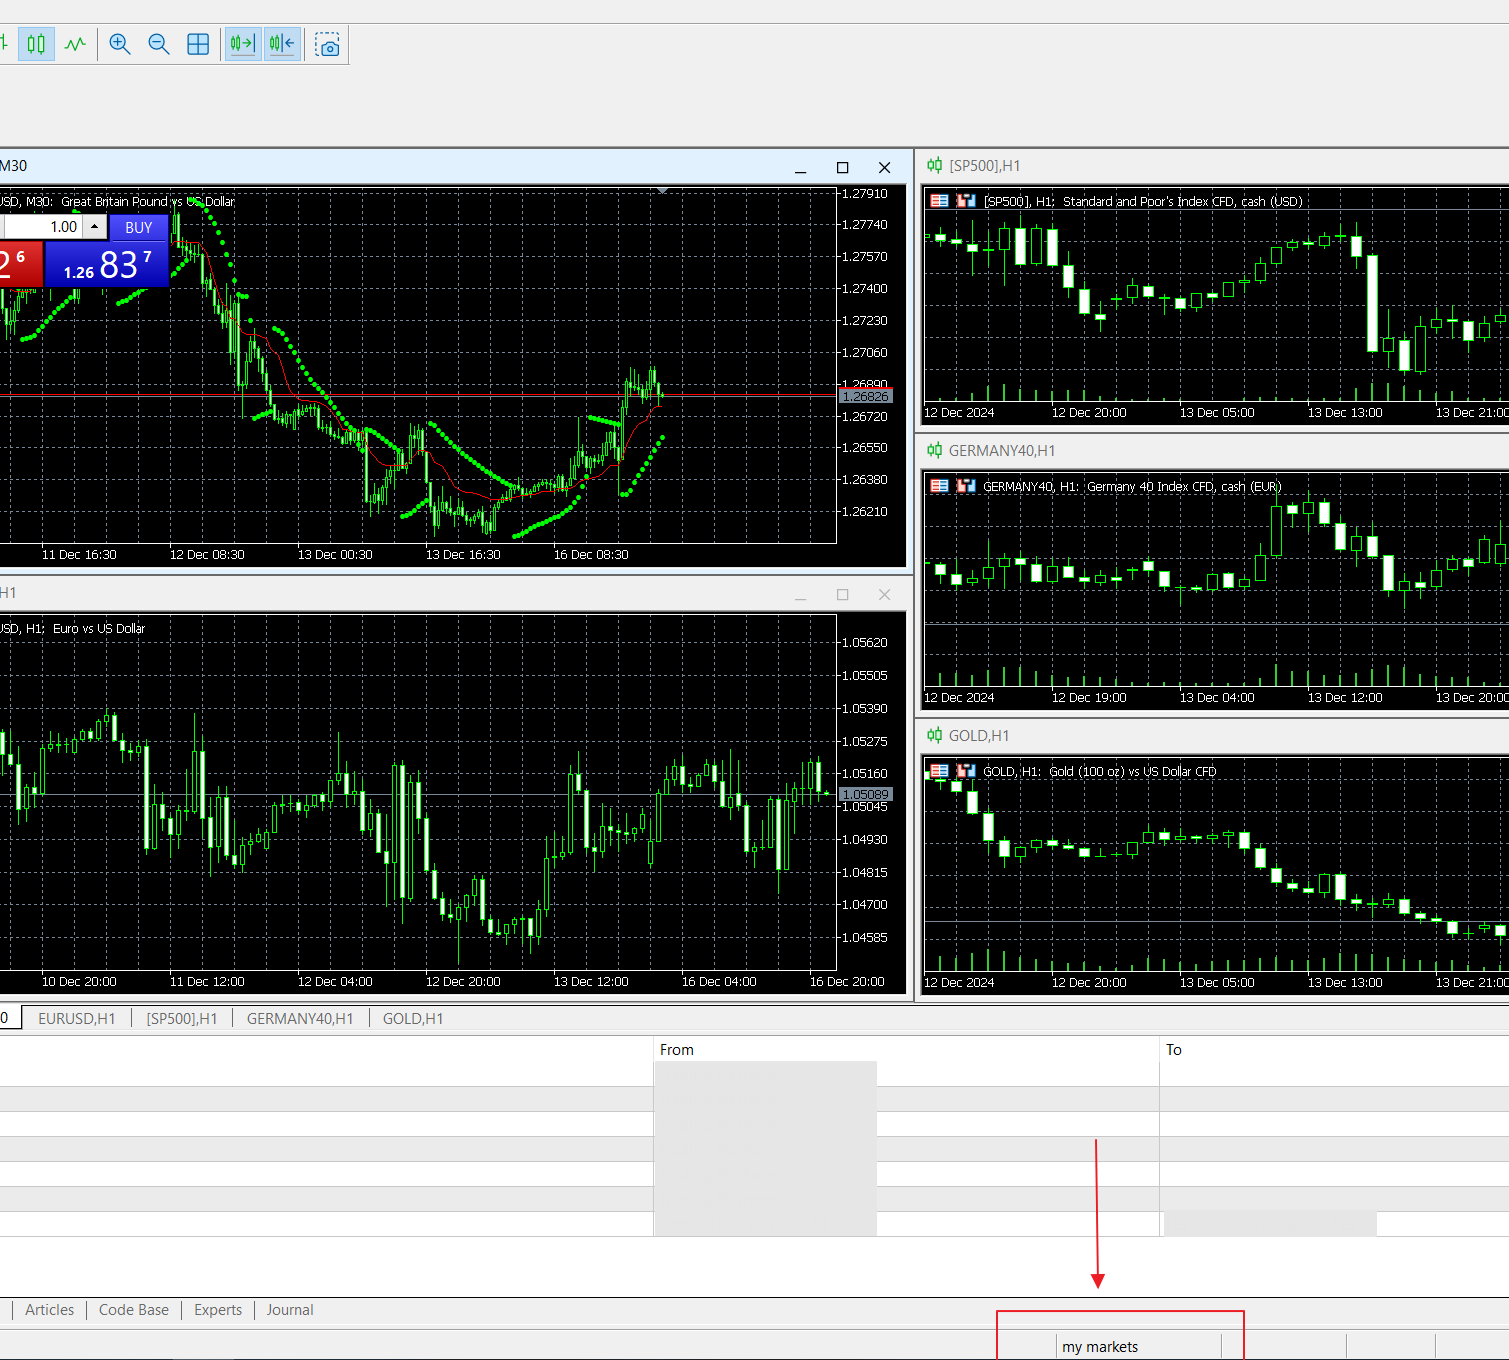Switch to the EURUSD,H1 chart tab
The image size is (1509, 1360).
(77, 1018)
